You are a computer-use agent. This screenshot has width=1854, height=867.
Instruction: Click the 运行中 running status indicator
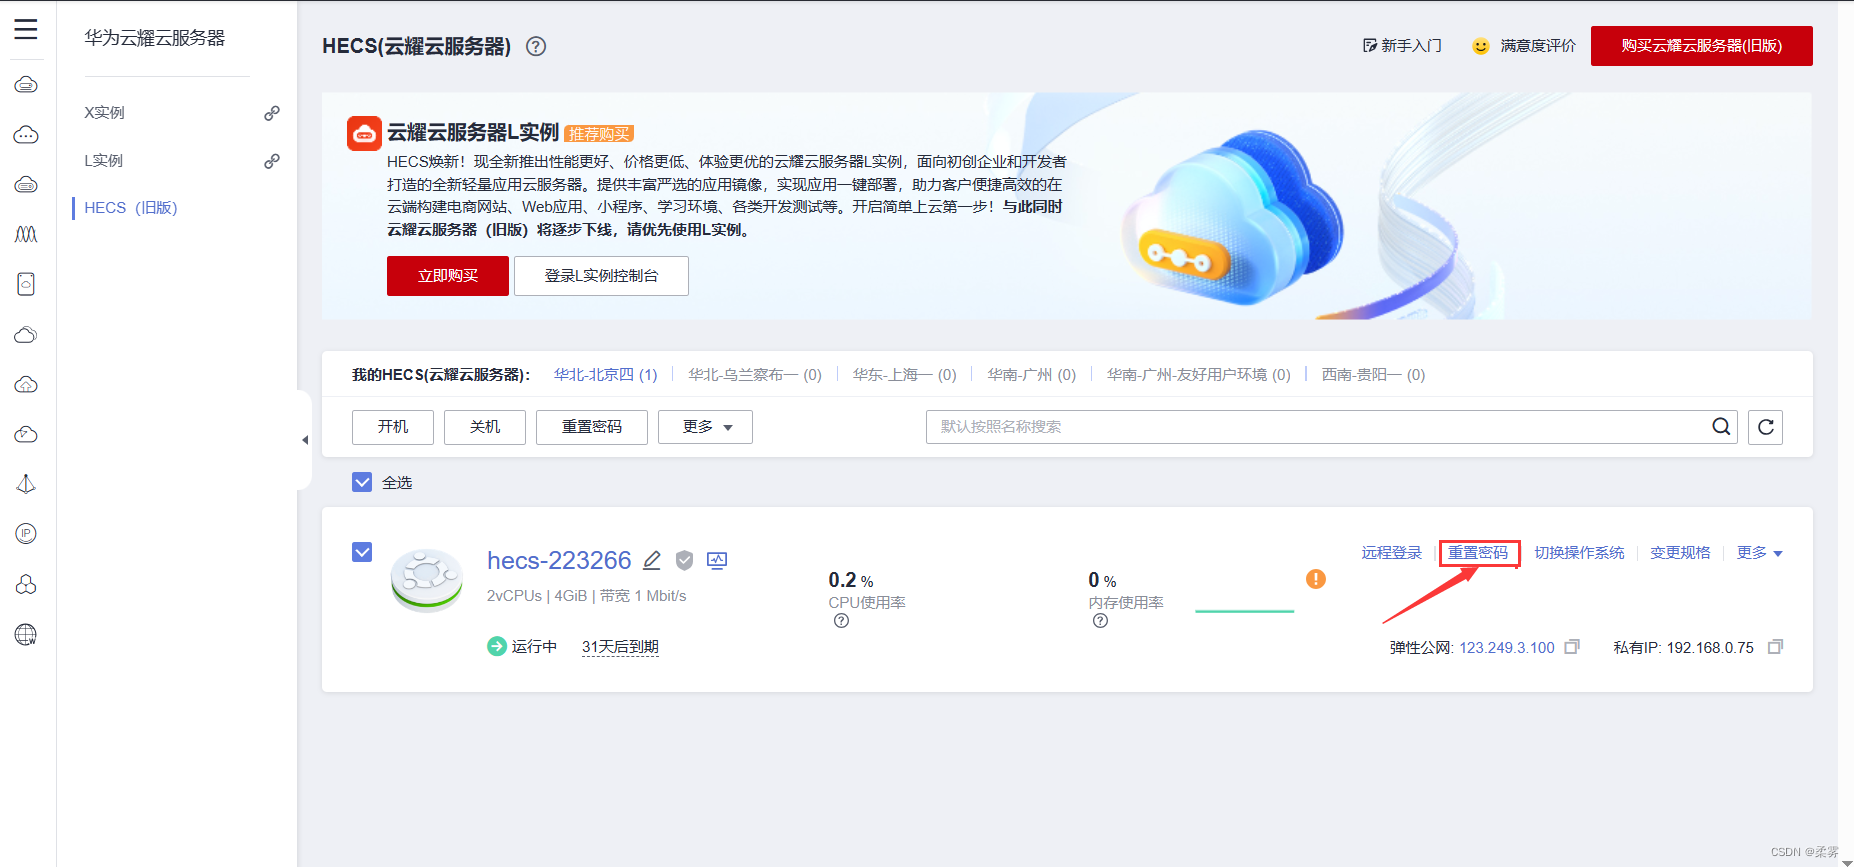tap(522, 647)
